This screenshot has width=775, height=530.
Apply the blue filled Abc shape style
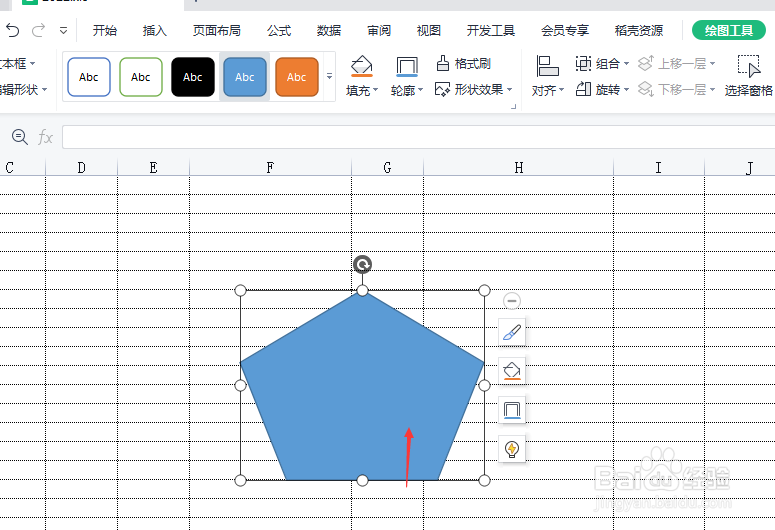pos(245,77)
